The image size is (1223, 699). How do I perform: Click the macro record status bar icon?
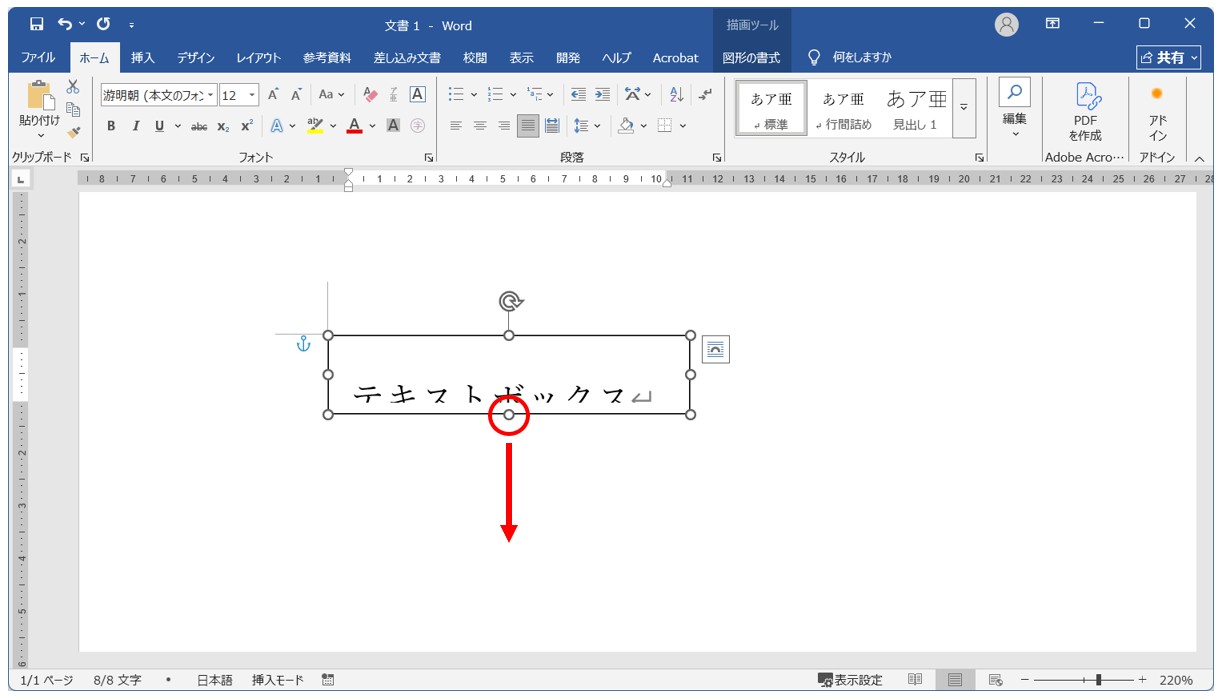(328, 680)
